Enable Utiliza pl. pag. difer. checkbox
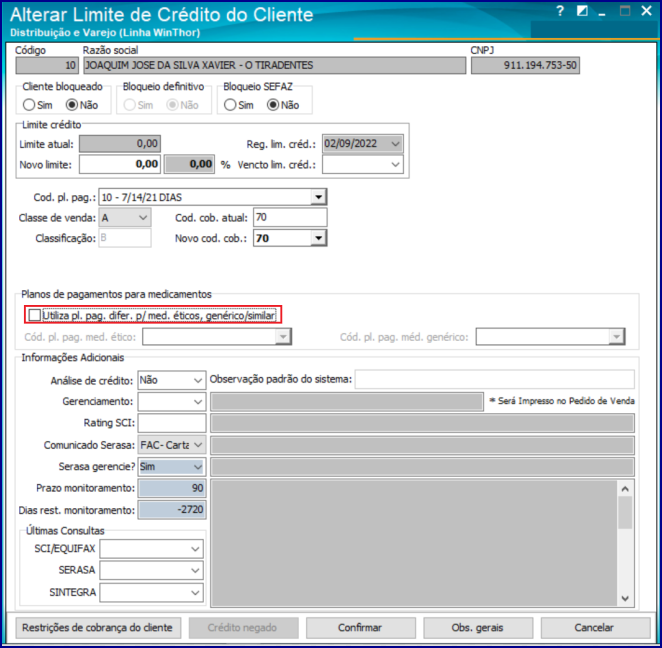The width and height of the screenshot is (662, 648). click(x=35, y=315)
